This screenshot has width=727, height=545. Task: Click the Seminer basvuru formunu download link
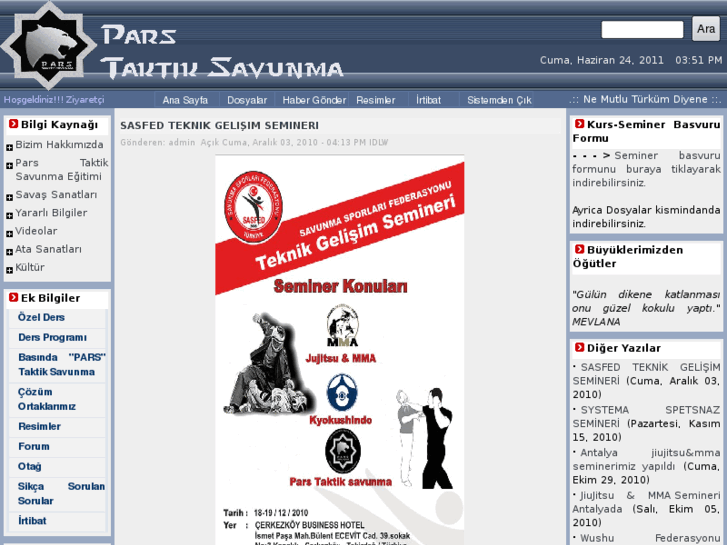646,169
